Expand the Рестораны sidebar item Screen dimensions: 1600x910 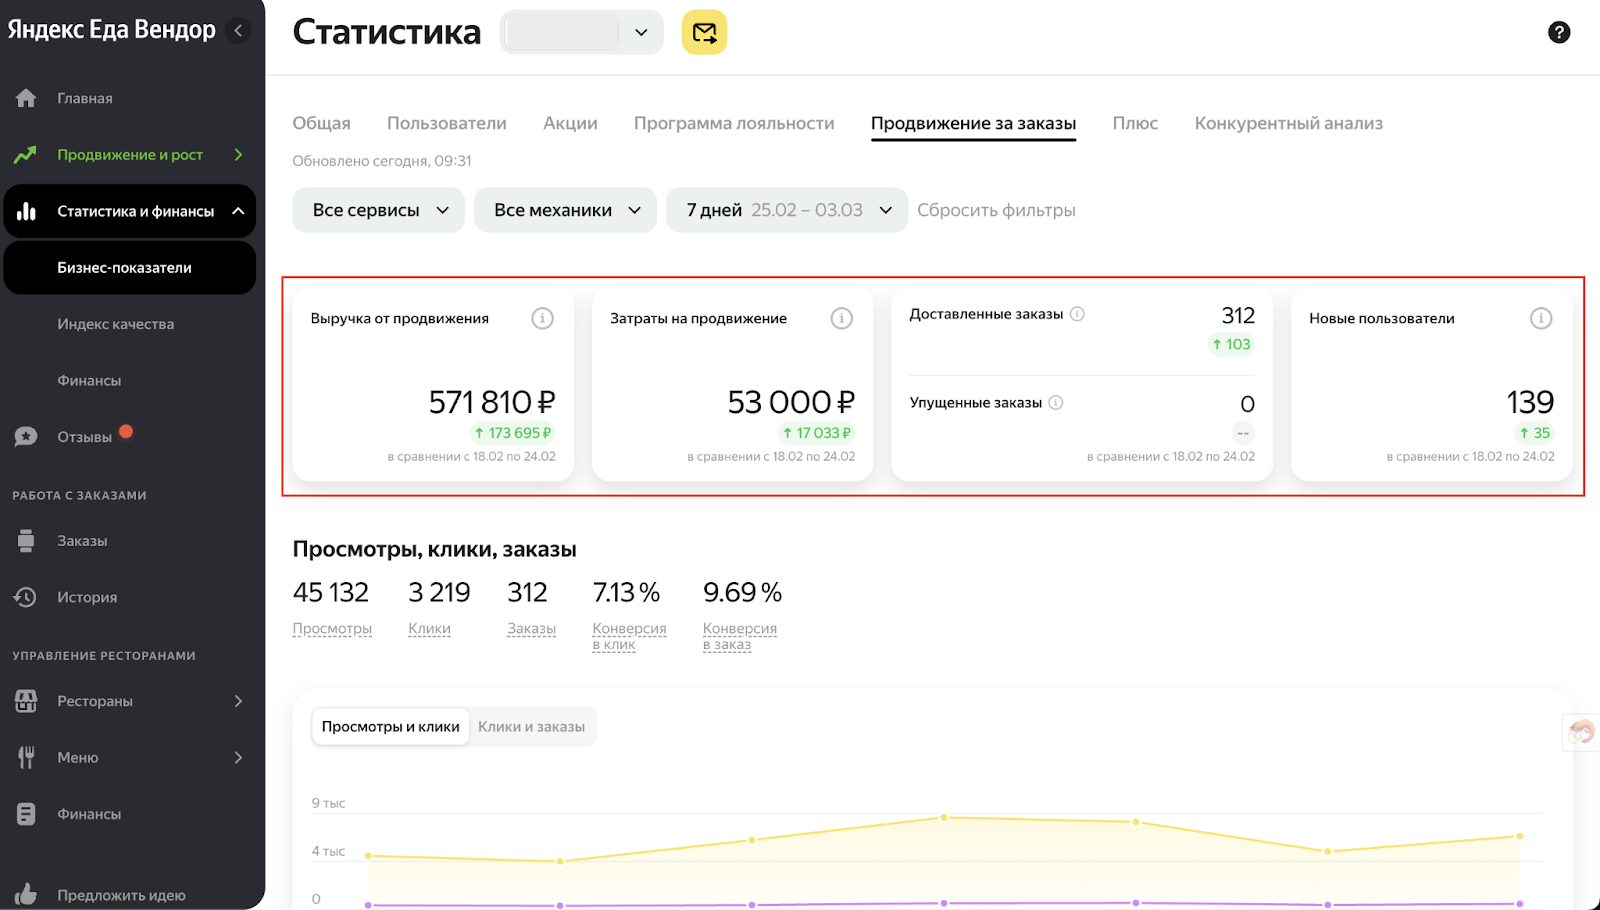coord(128,701)
